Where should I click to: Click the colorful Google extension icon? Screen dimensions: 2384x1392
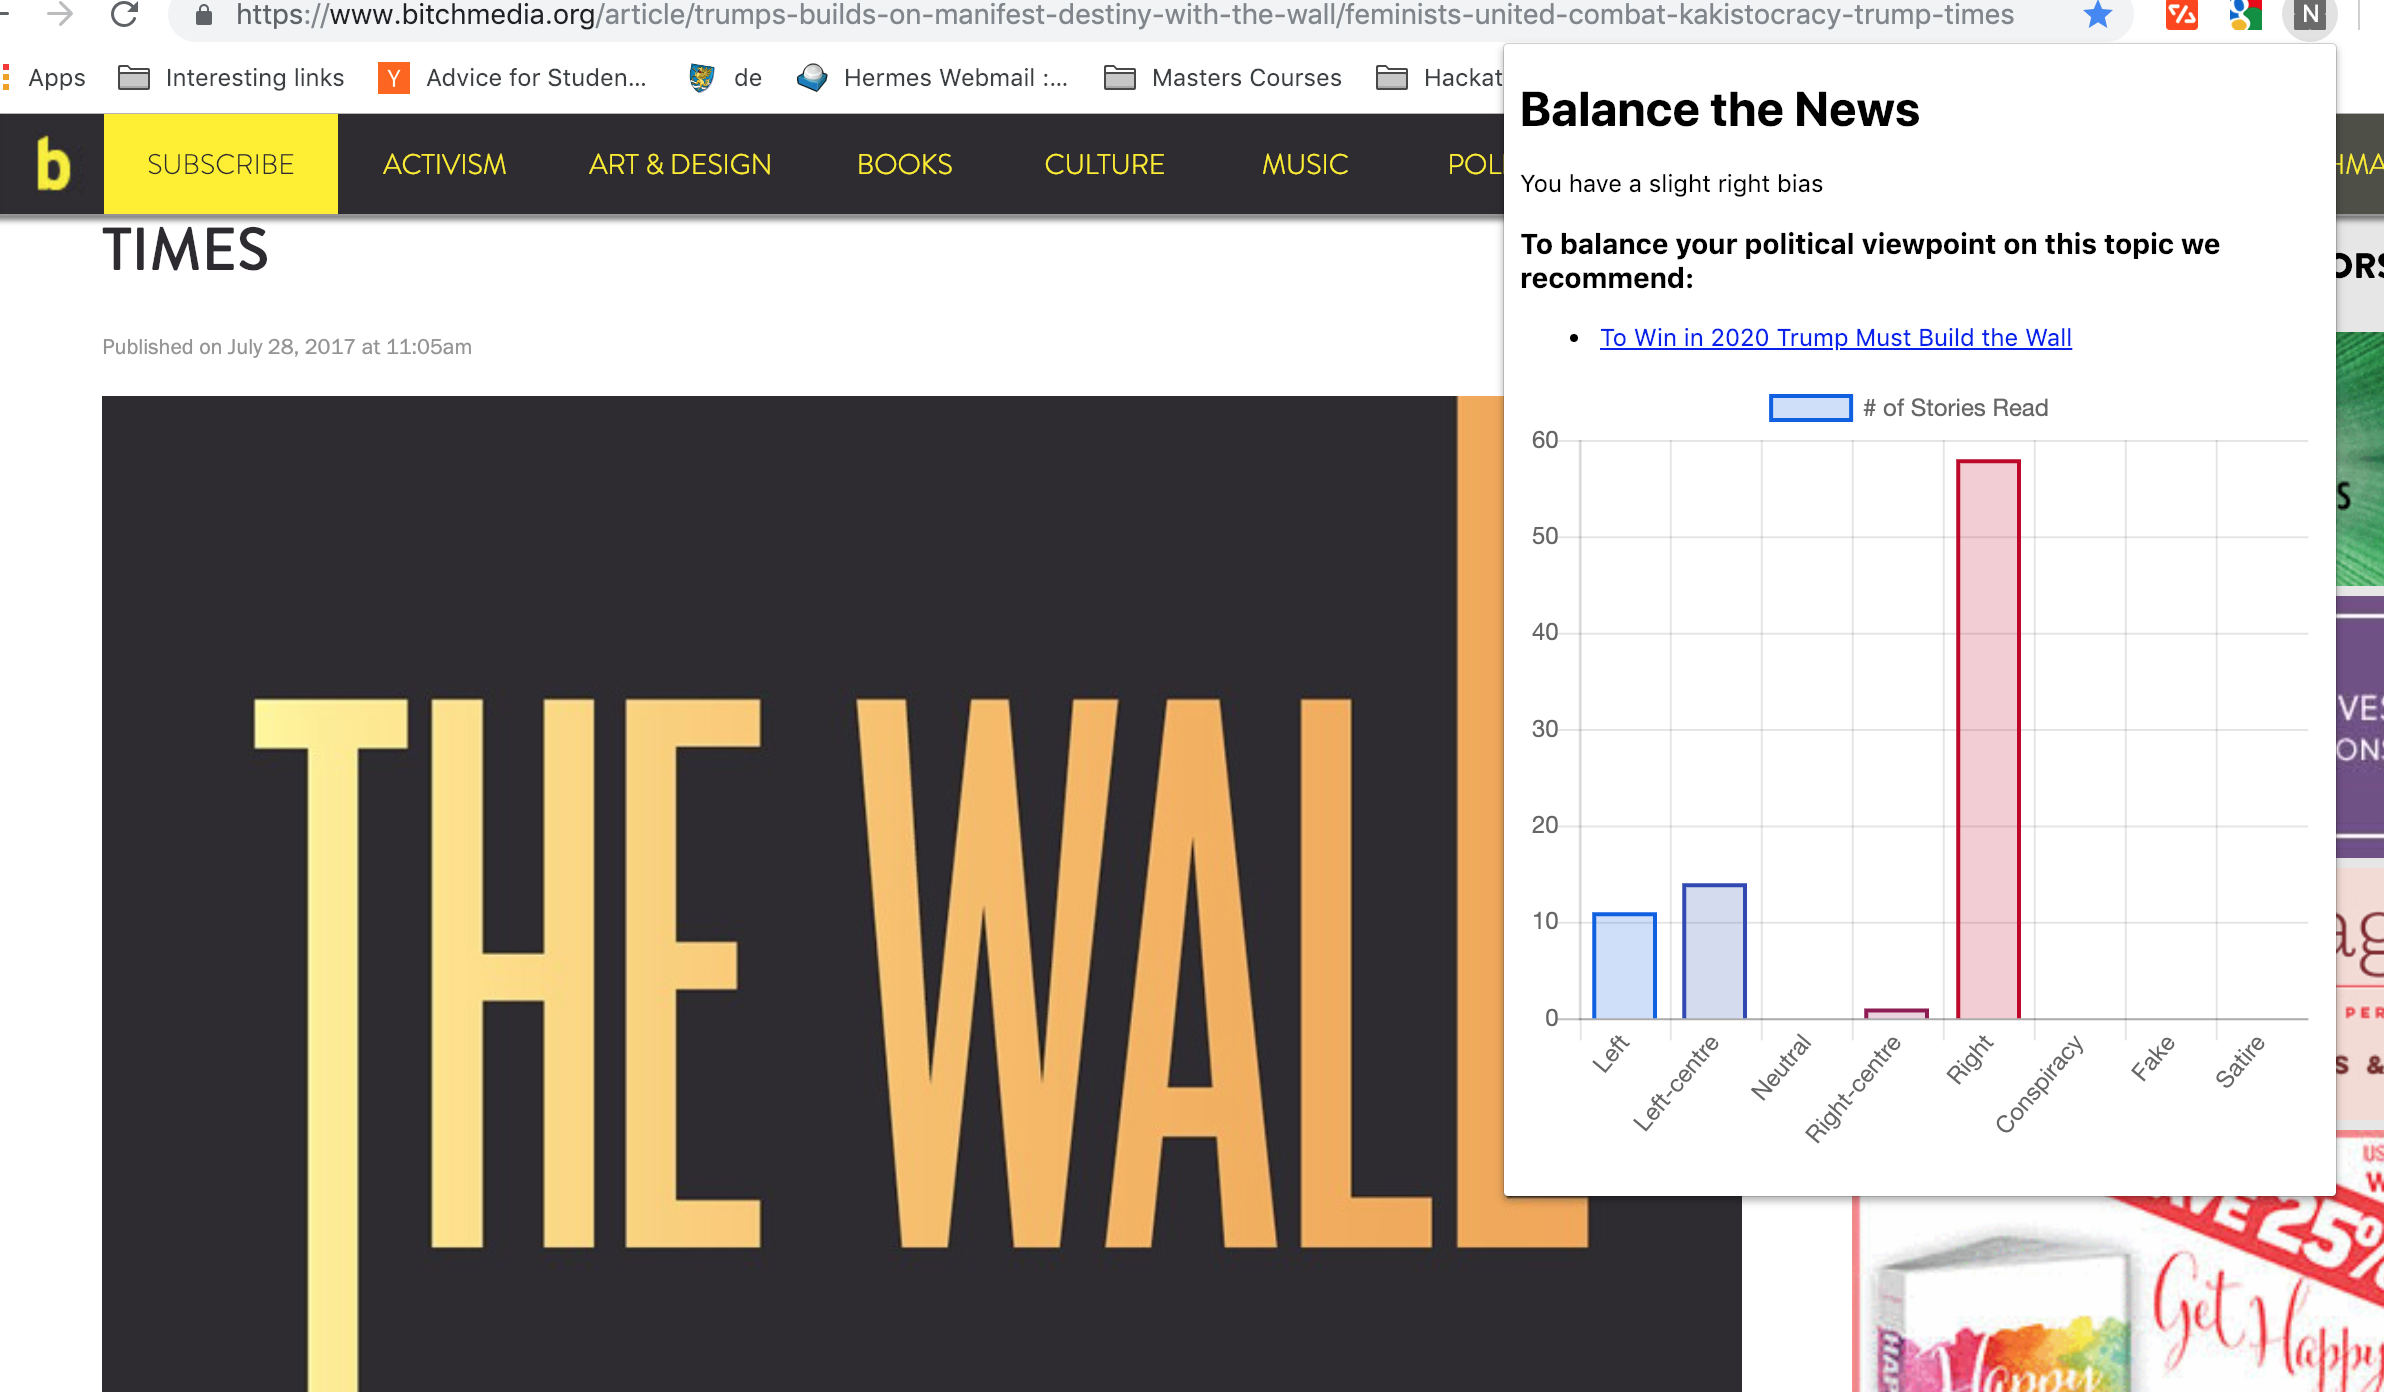tap(2245, 14)
